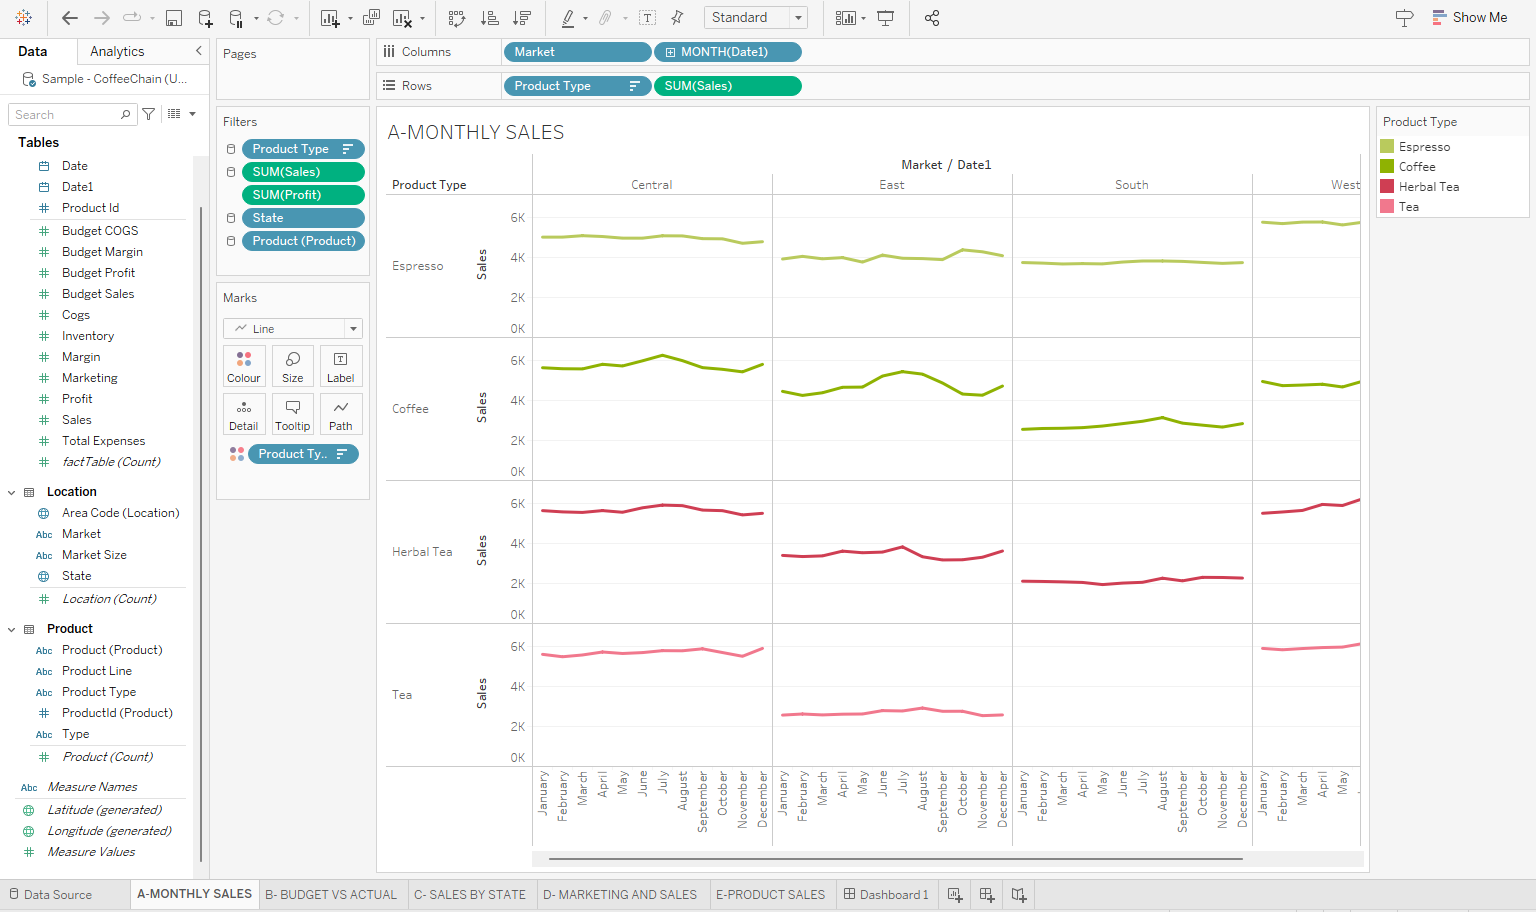
Task: Click the Coffee legend color swatch
Action: (x=1387, y=166)
